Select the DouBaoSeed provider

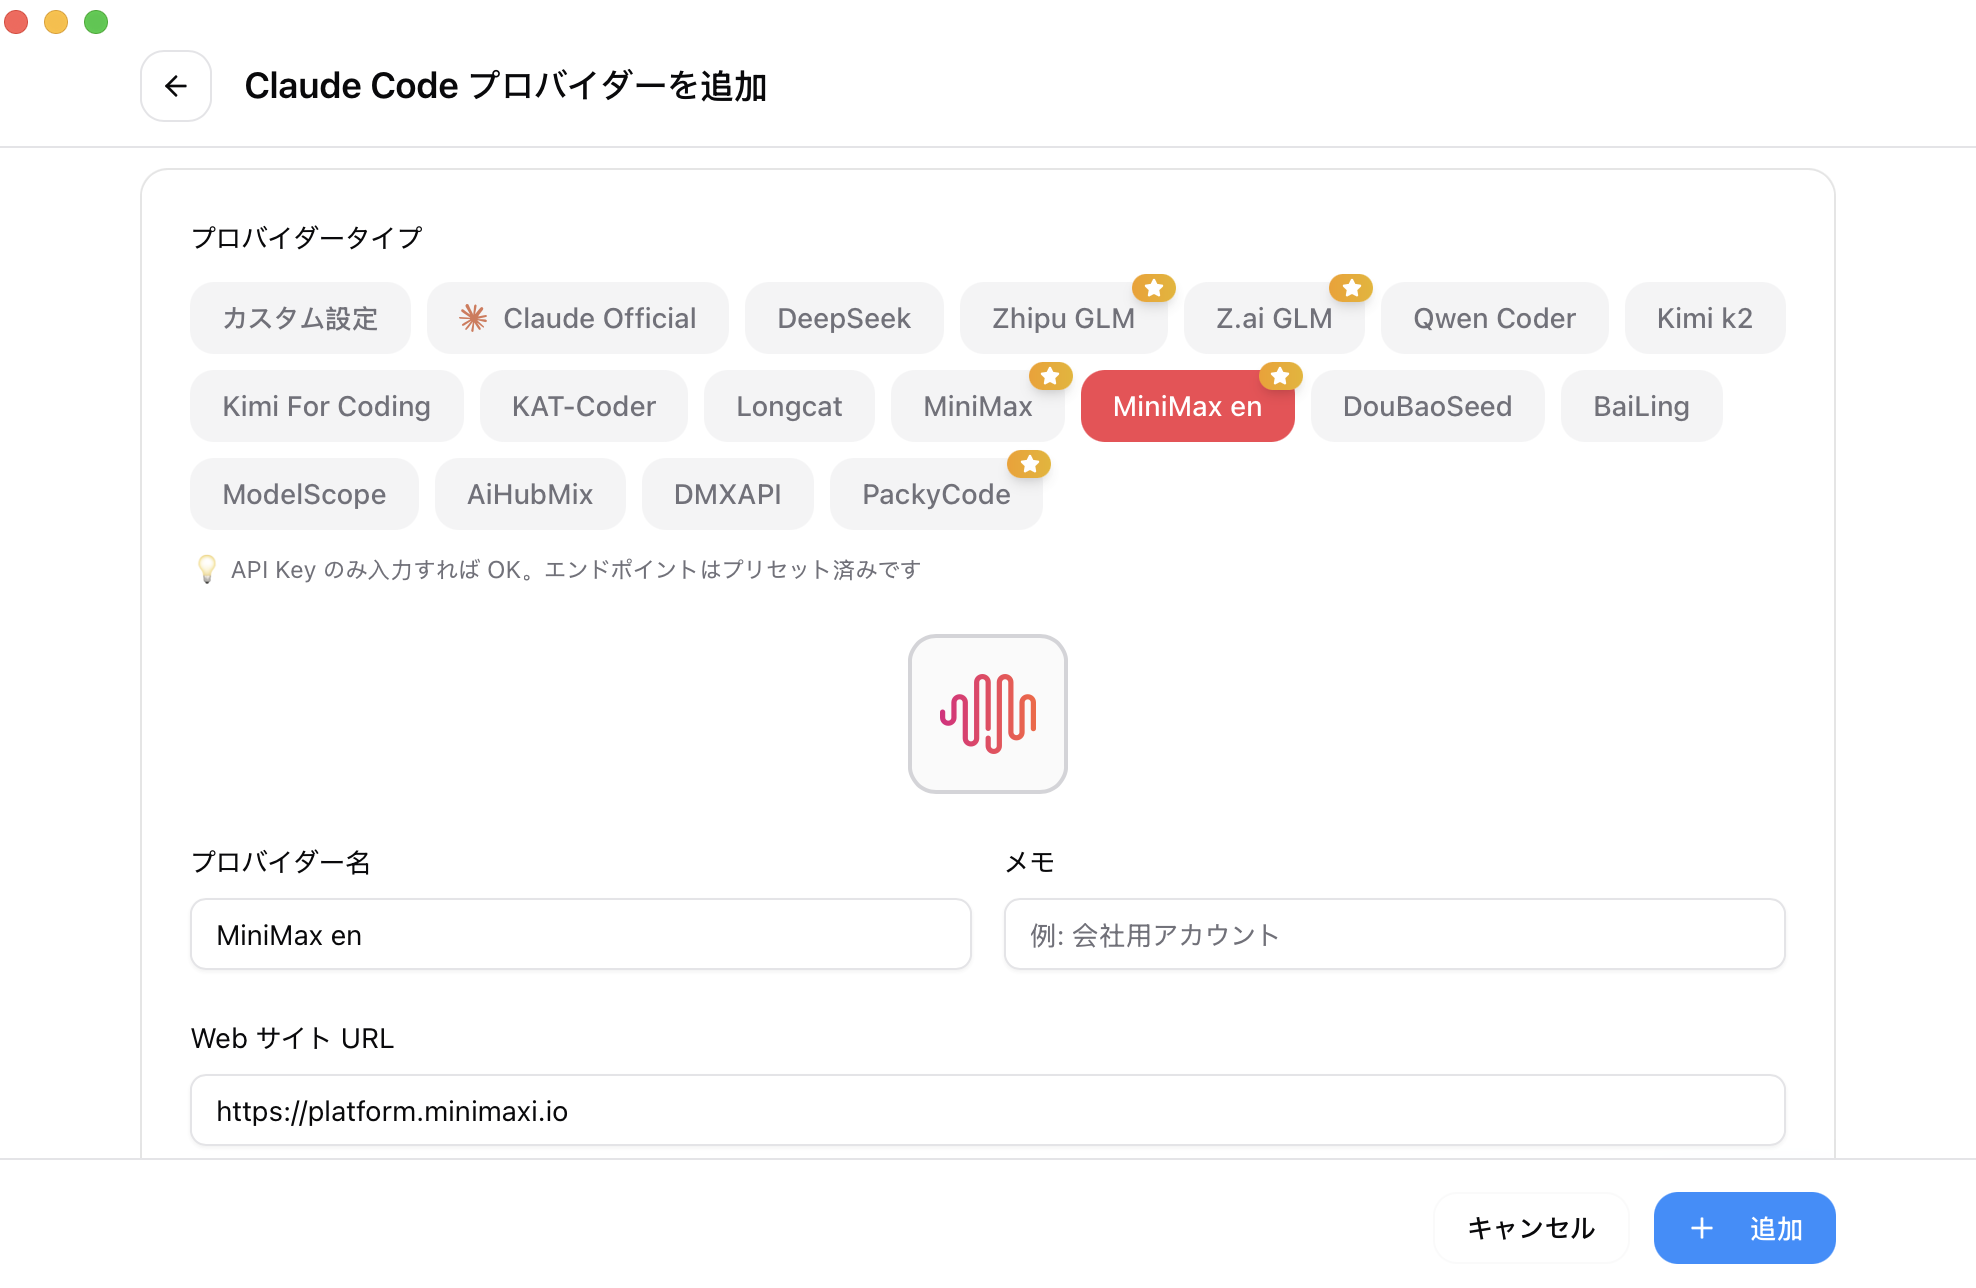coord(1427,406)
